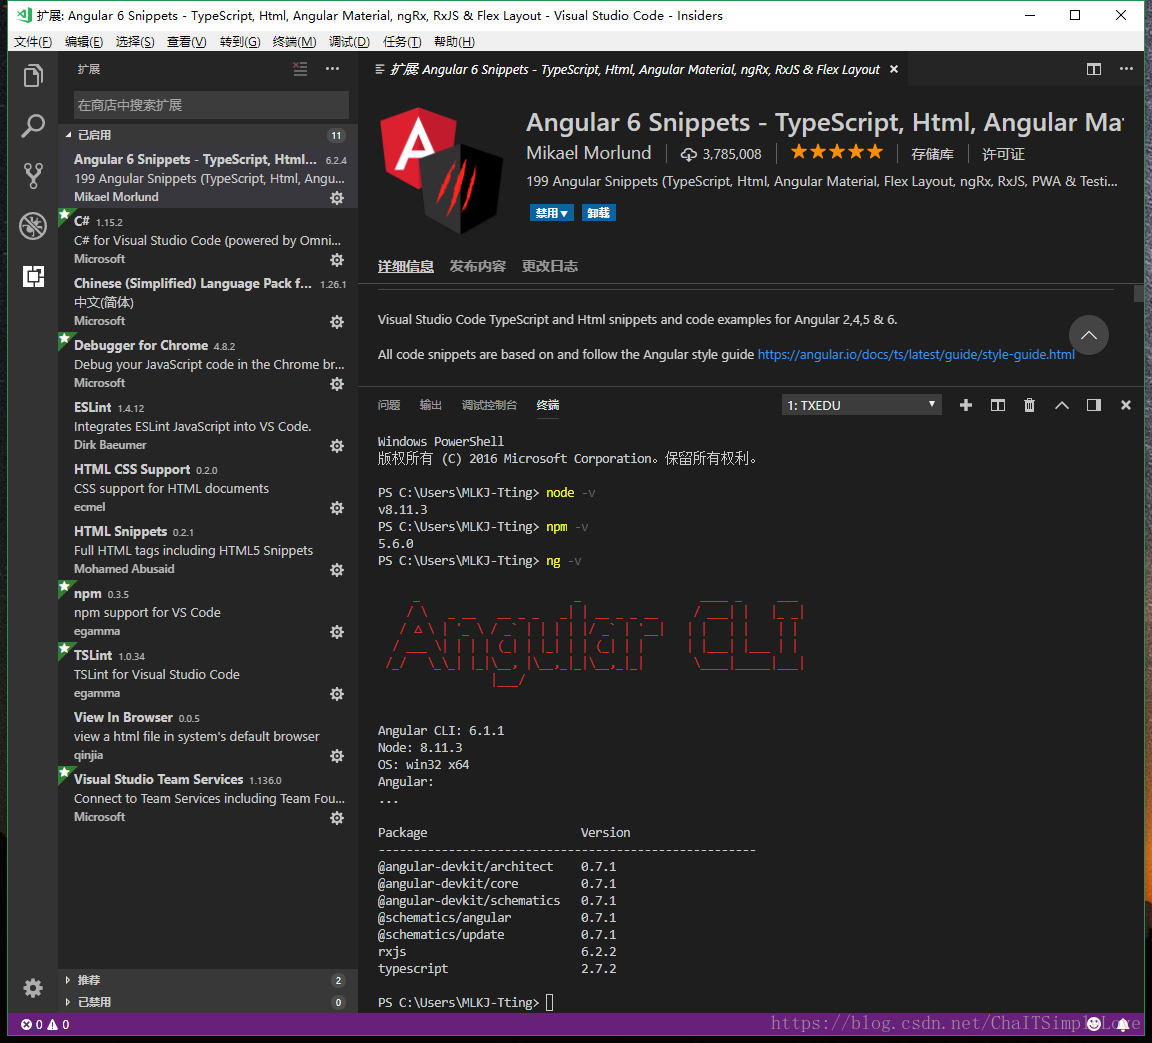
Task: Maximize the terminal panel size
Action: click(x=1062, y=405)
